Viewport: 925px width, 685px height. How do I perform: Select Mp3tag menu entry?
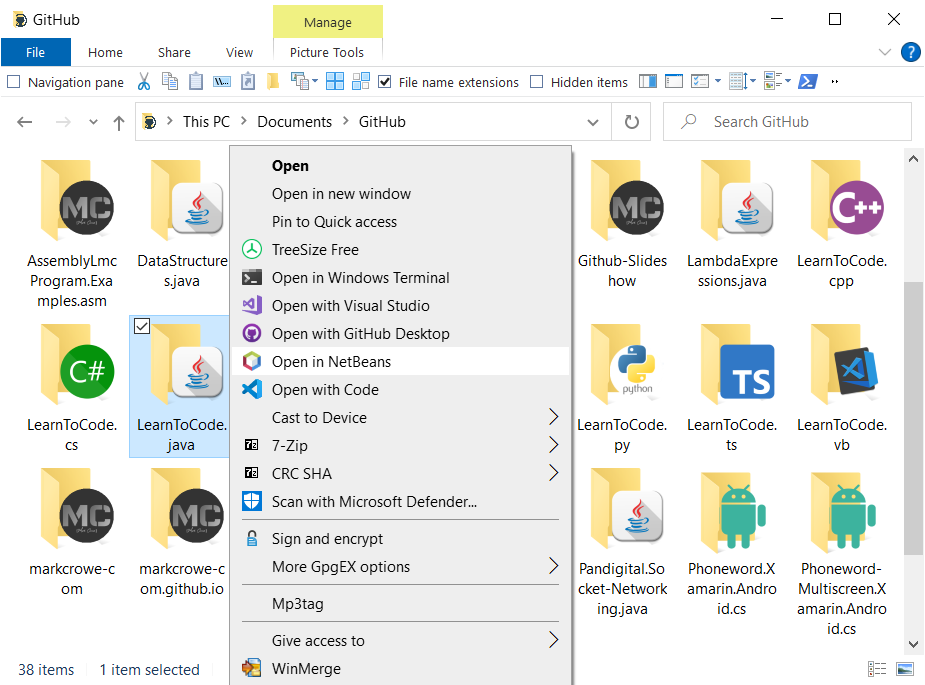[x=401, y=604]
